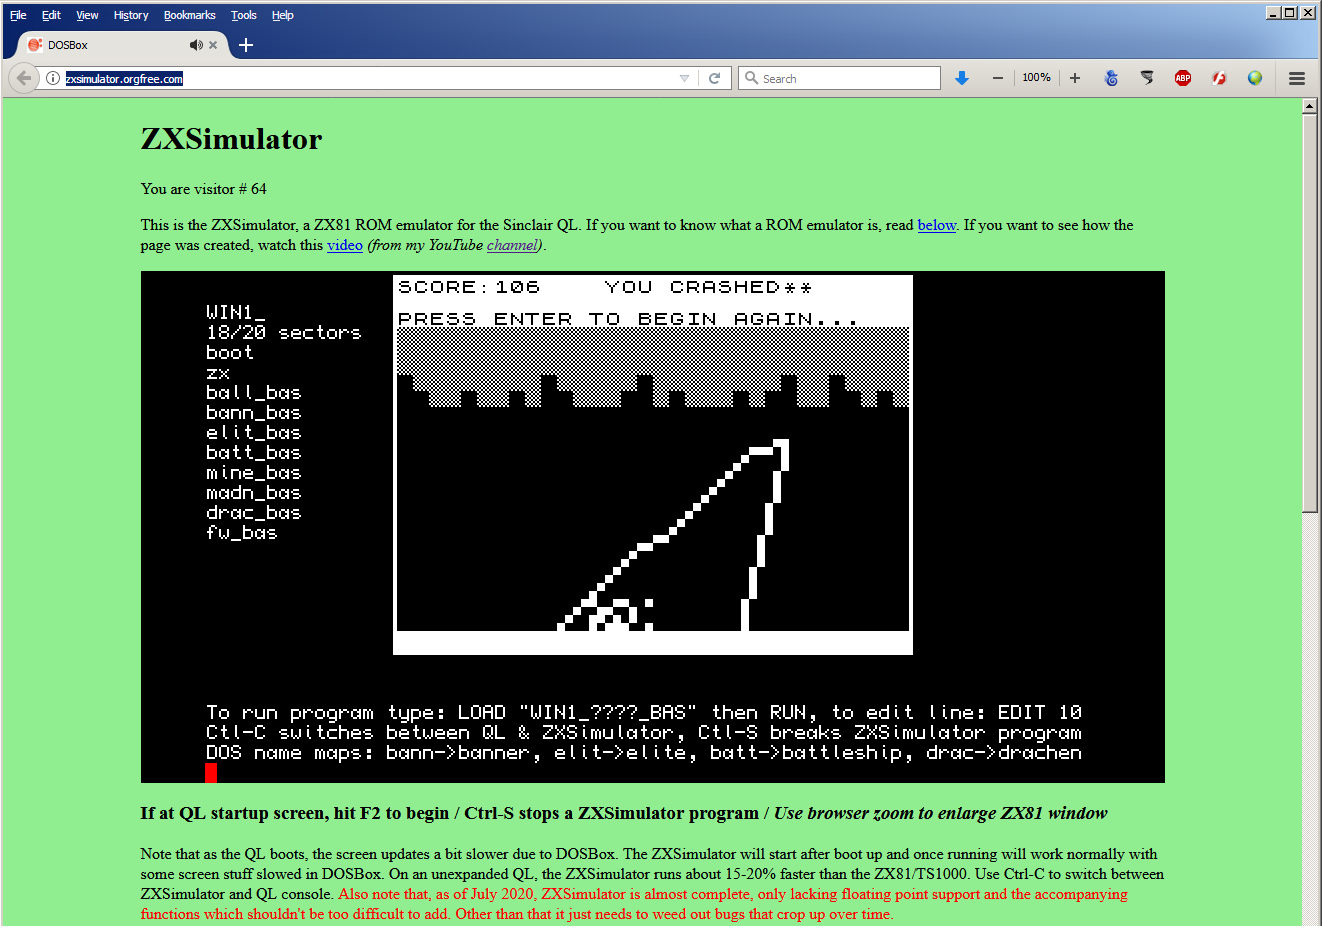
Task: Click the DOSBox tab favicon
Action: coord(35,45)
